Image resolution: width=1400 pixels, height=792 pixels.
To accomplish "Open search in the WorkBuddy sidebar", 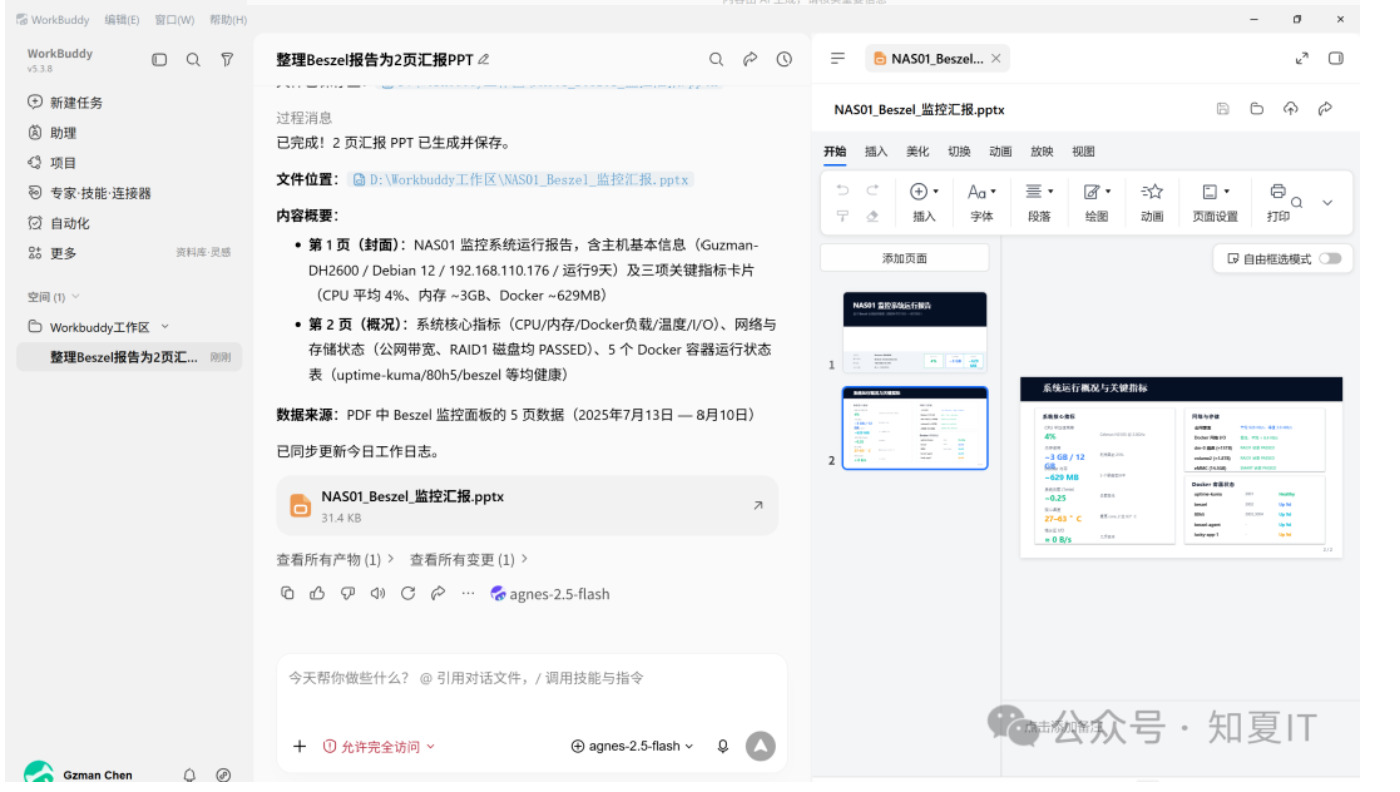I will tap(193, 60).
